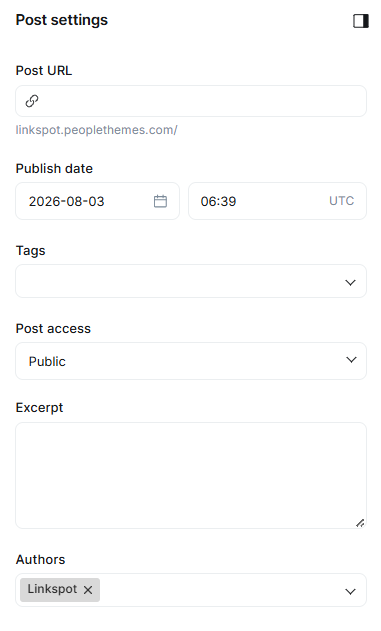Focus the Post URL slug input
Viewport: 381px width, 631px height.
pyautogui.click(x=191, y=101)
